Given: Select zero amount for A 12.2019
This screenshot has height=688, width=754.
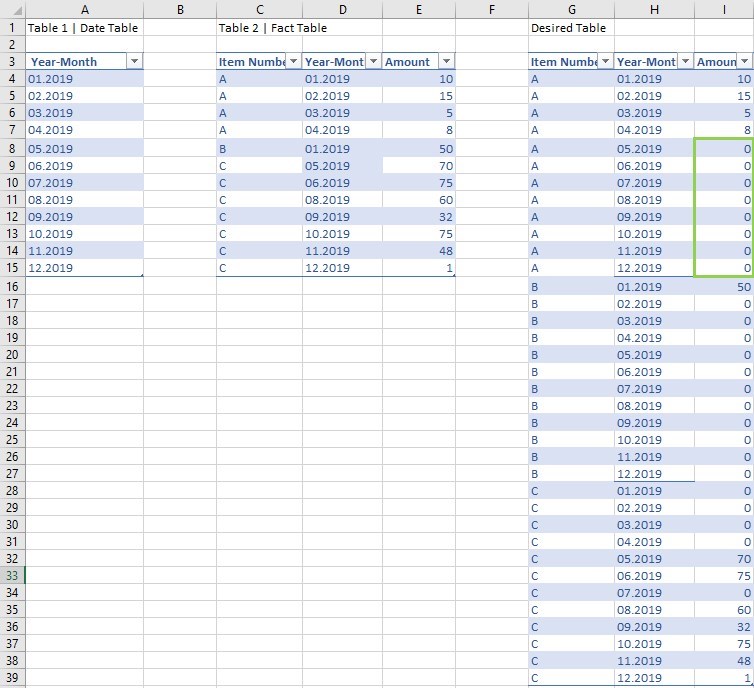Looking at the screenshot, I should pyautogui.click(x=724, y=268).
